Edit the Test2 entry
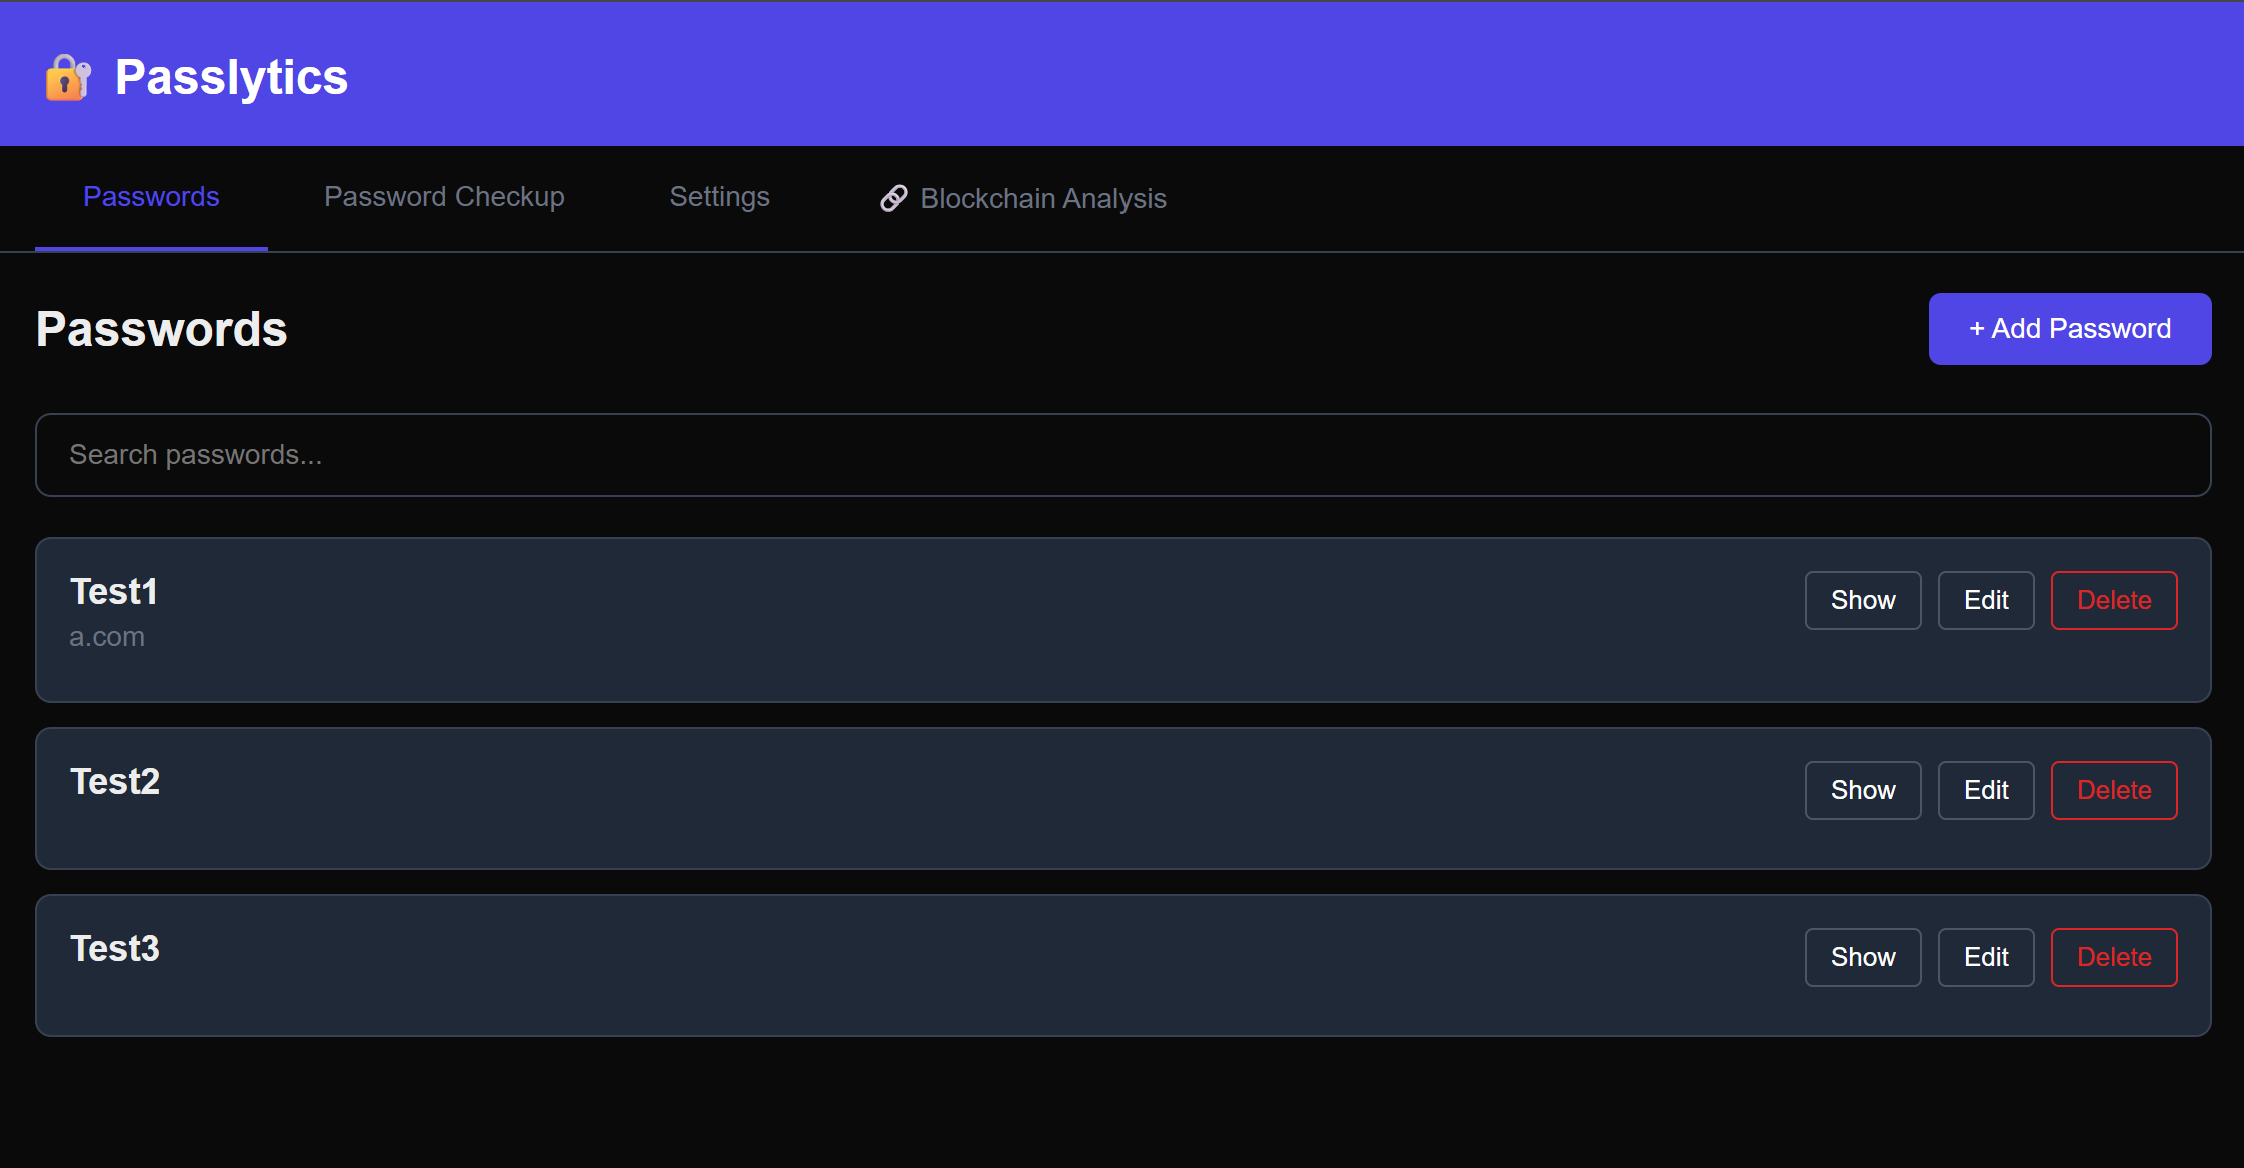This screenshot has width=2244, height=1168. 1985,790
